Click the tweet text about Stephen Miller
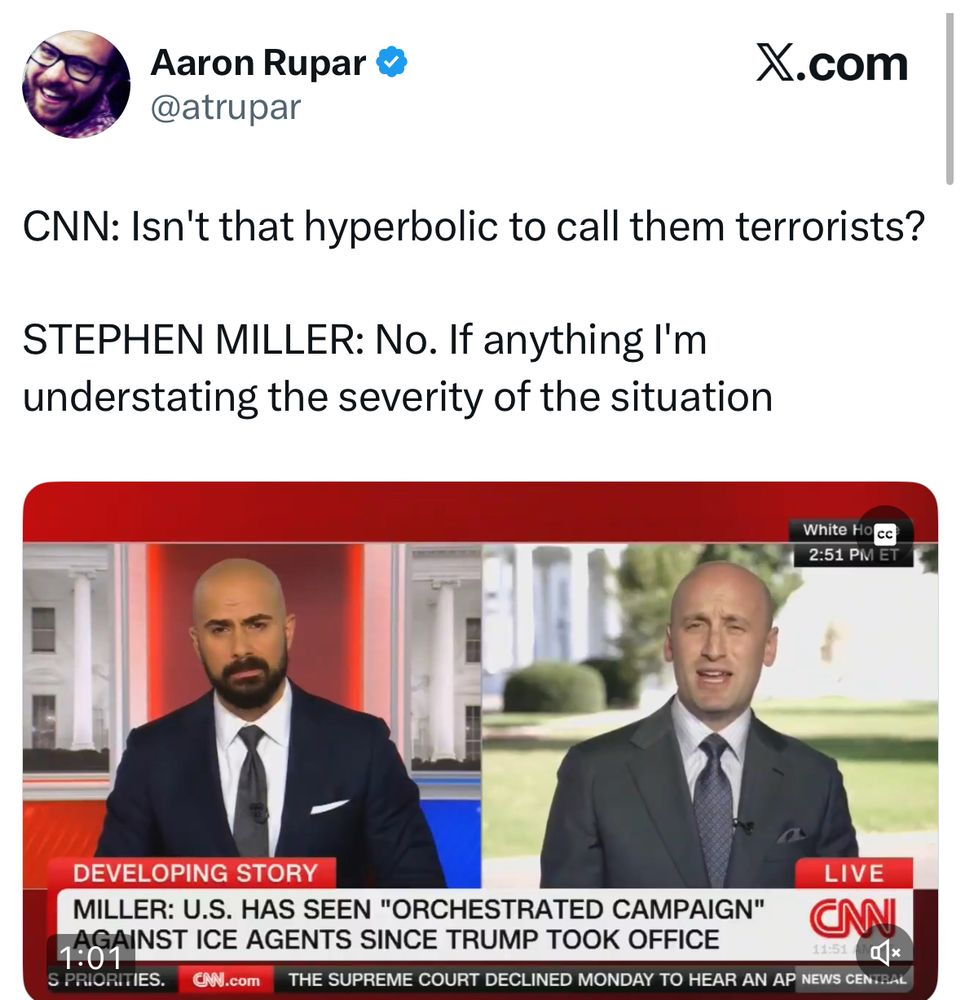Image resolution: width=961 pixels, height=1000 pixels. [397, 368]
